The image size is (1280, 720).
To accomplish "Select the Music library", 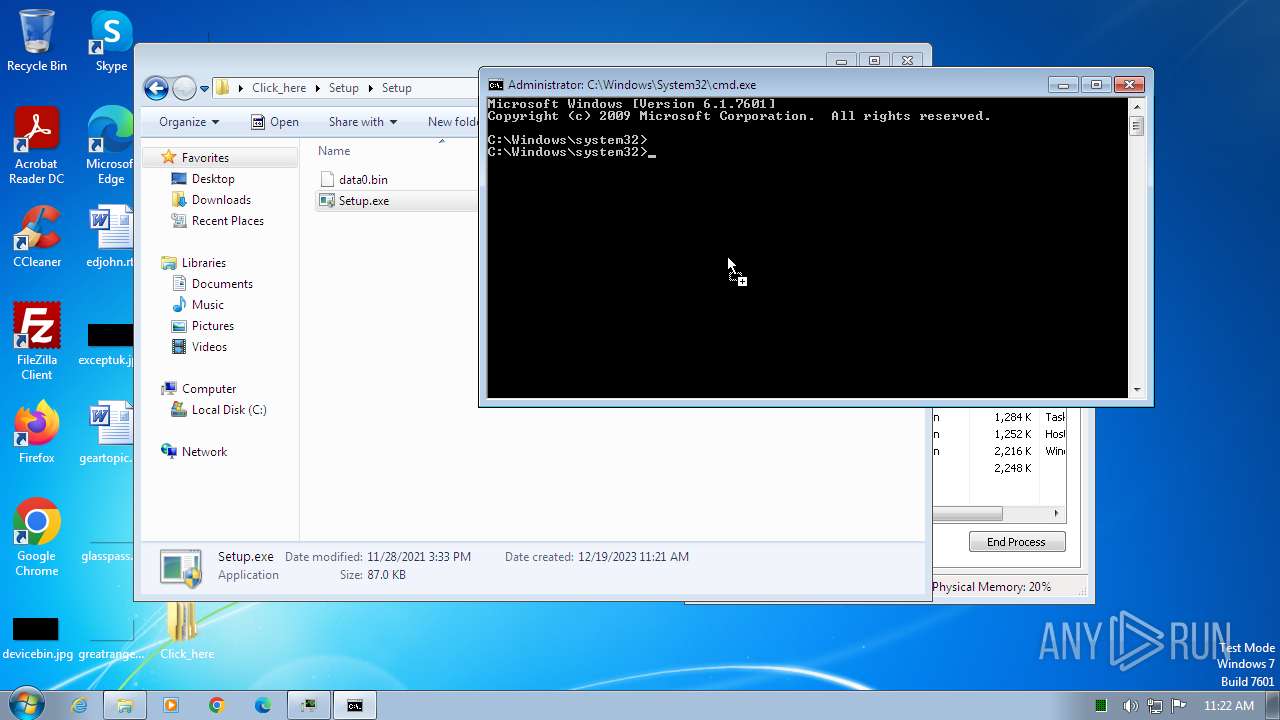I will (207, 305).
